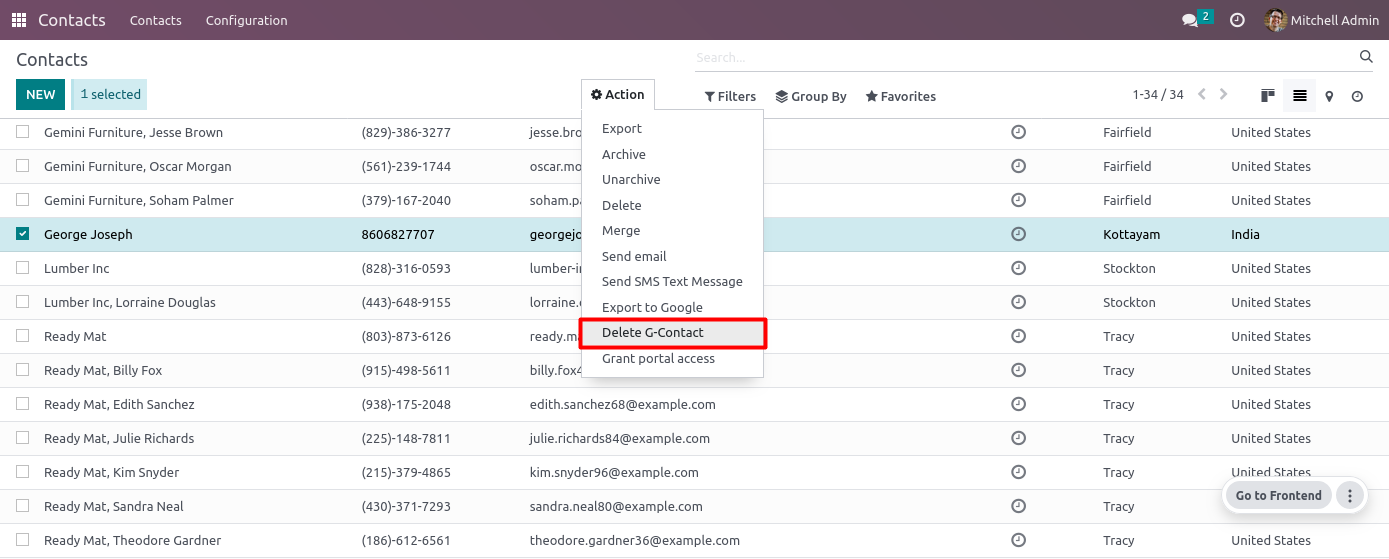Open the activities clock icon in navbar

pos(1237,20)
